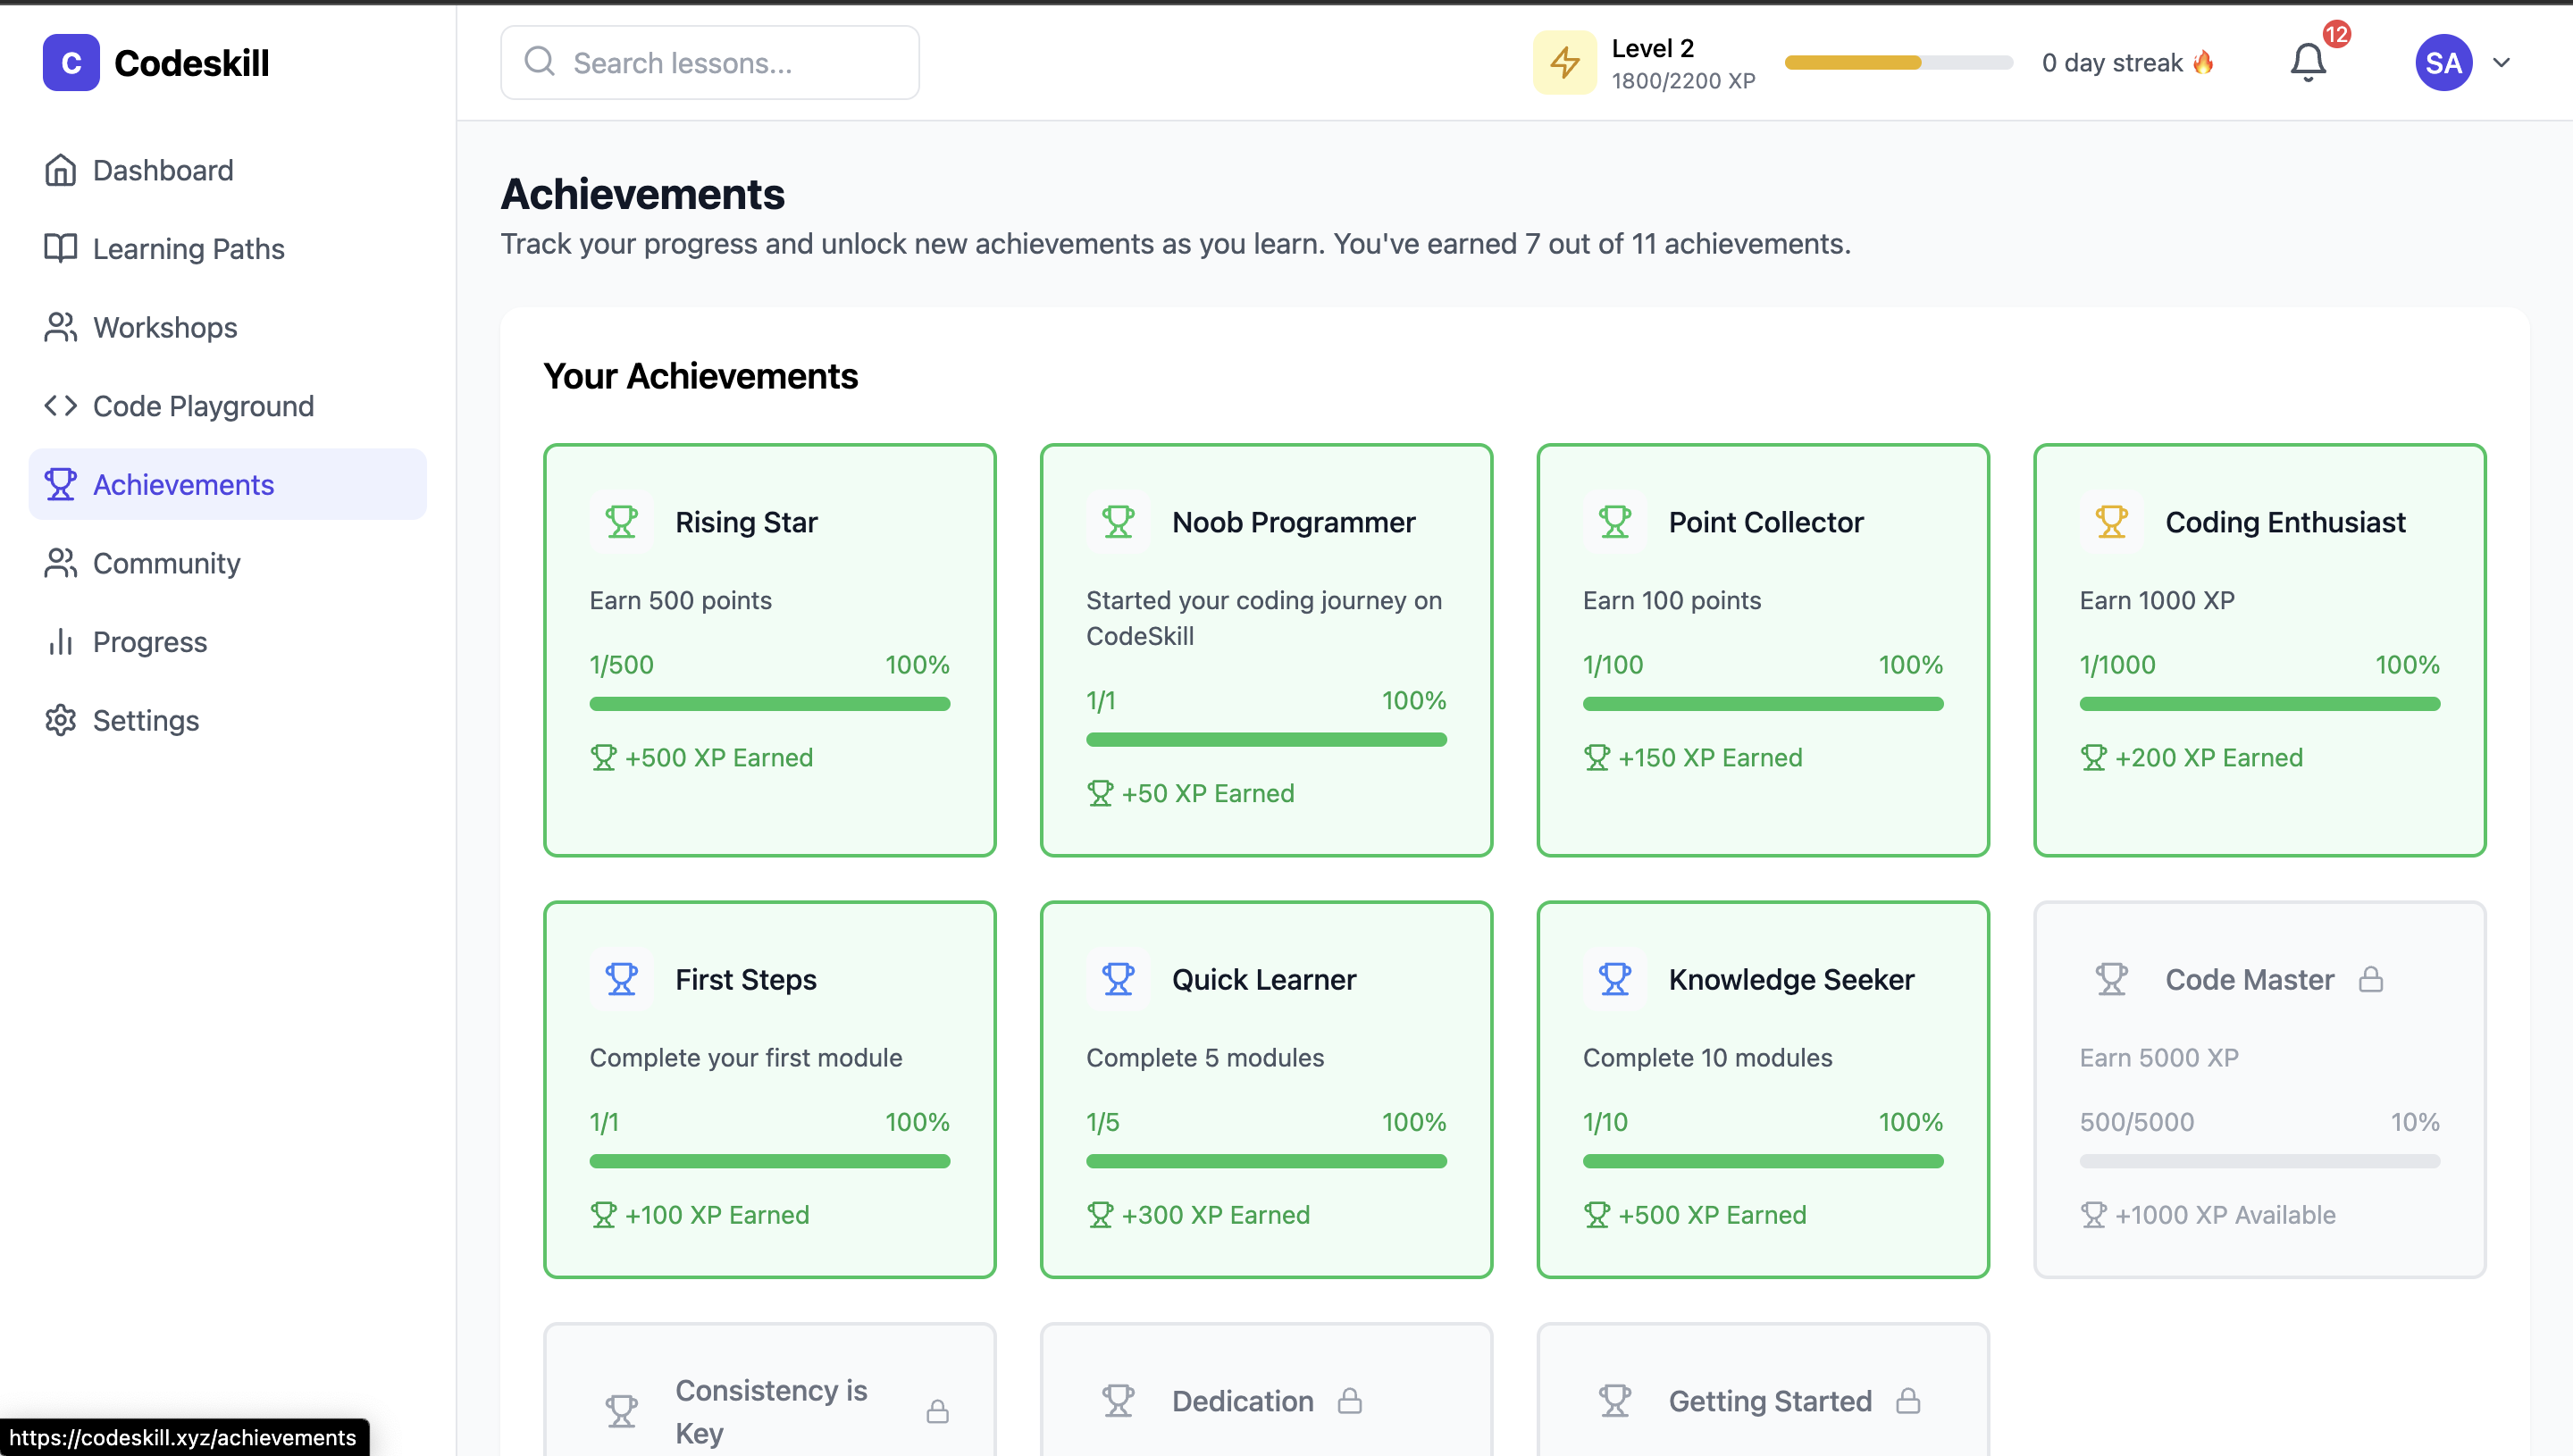Click the Rising Star trophy icon

[621, 522]
